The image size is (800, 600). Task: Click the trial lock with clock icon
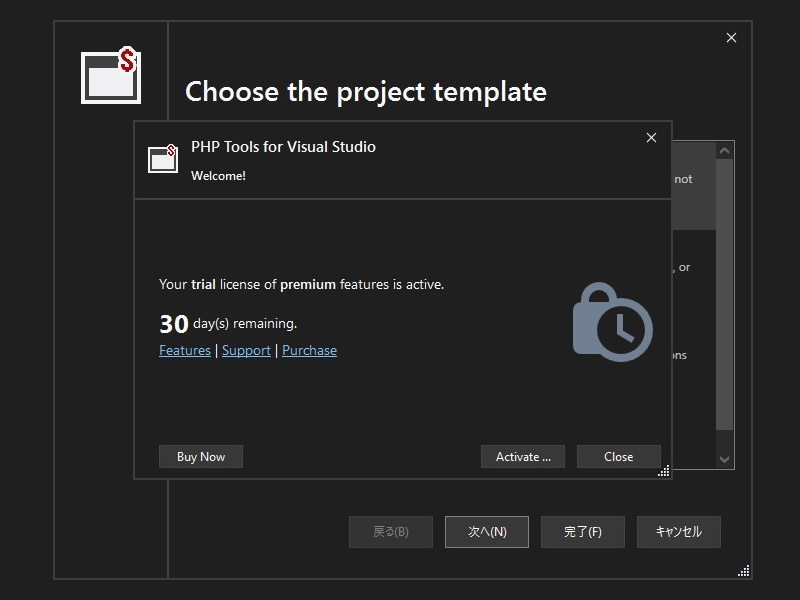click(x=612, y=322)
